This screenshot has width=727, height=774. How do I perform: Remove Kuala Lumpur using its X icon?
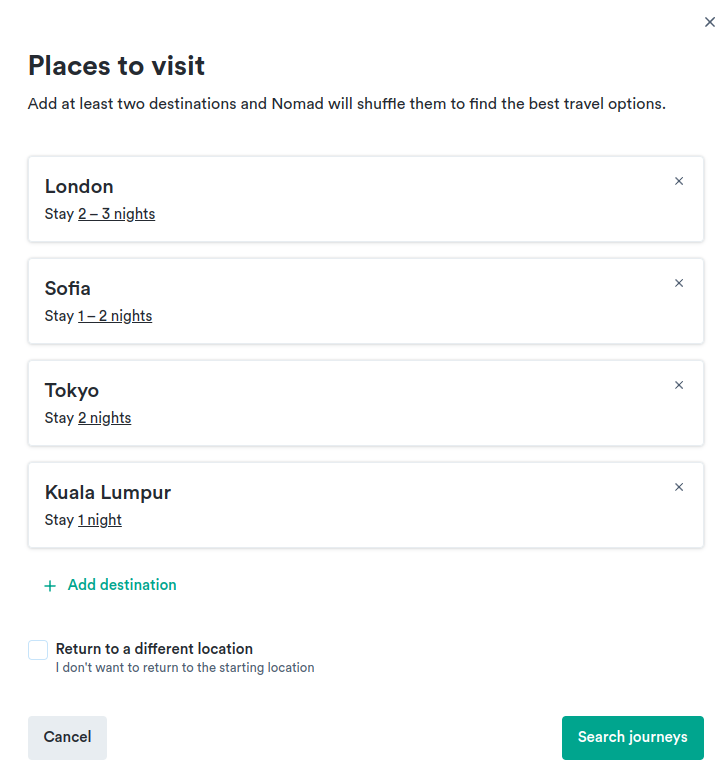[x=679, y=487]
